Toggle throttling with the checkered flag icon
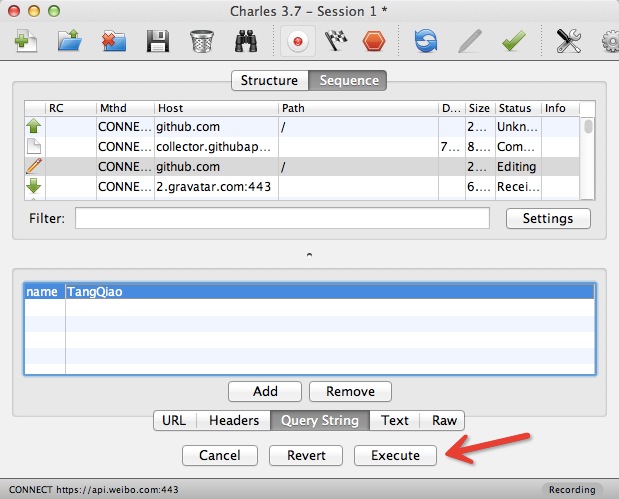Image resolution: width=619 pixels, height=499 pixels. (x=334, y=41)
